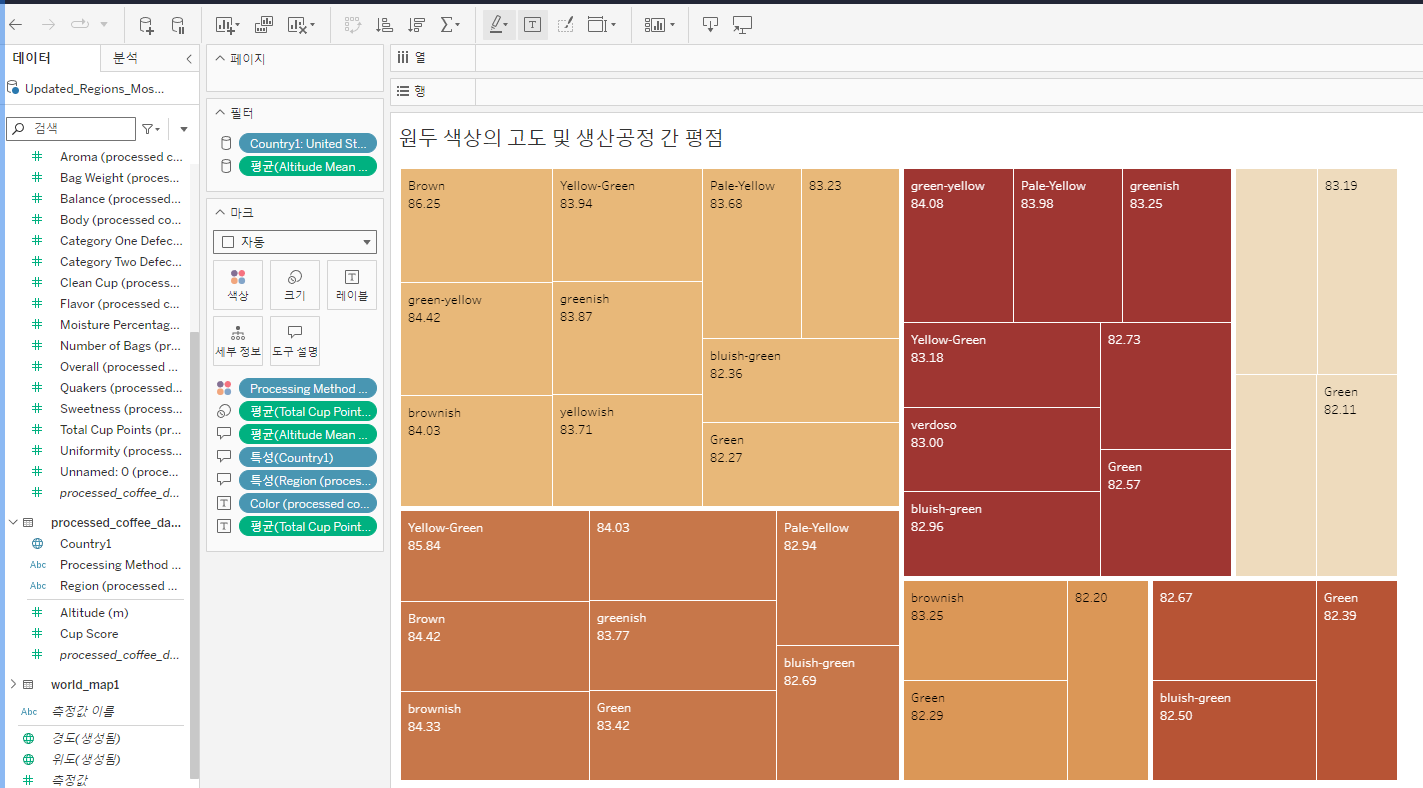Screen dimensions: 1423x788
Task: Sort descending from toolbar
Action: 417,25
